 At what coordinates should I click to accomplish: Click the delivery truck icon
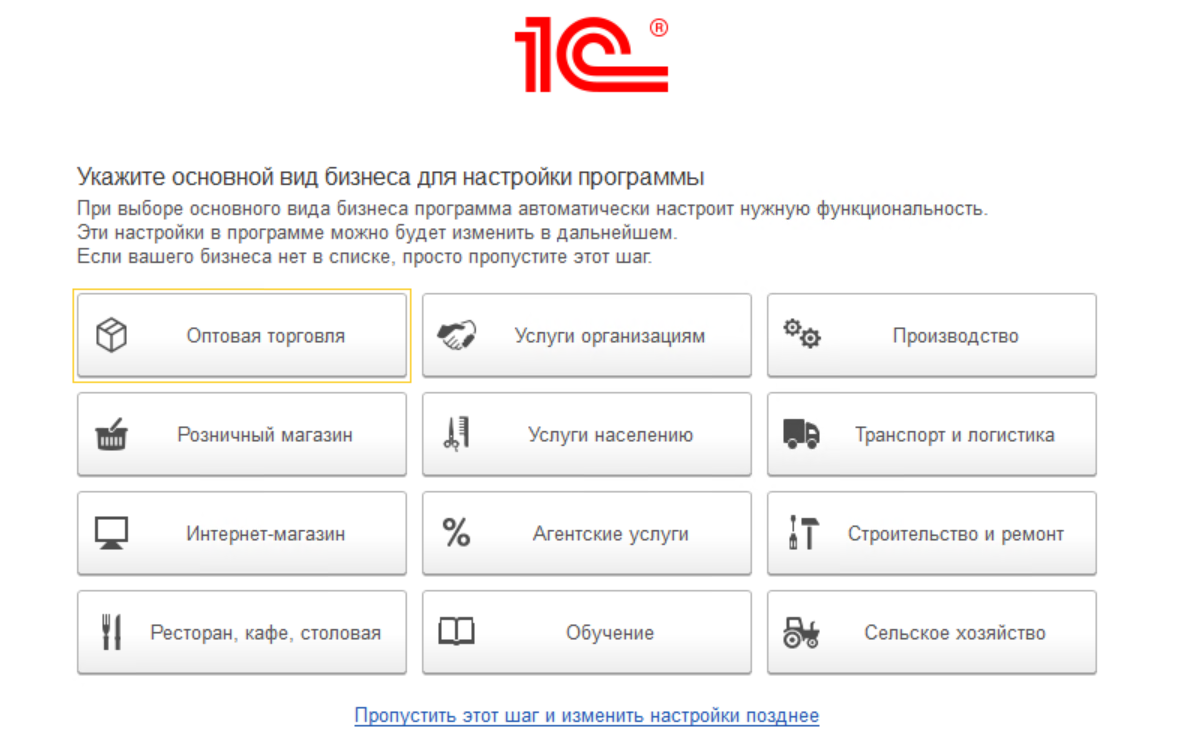coord(801,434)
